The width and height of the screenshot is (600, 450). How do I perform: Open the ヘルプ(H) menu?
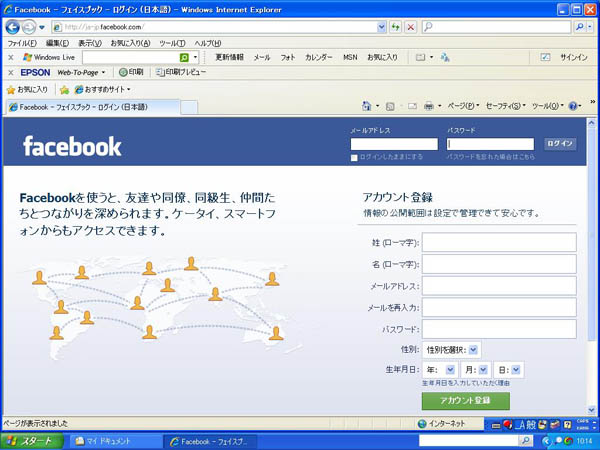[x=207, y=43]
